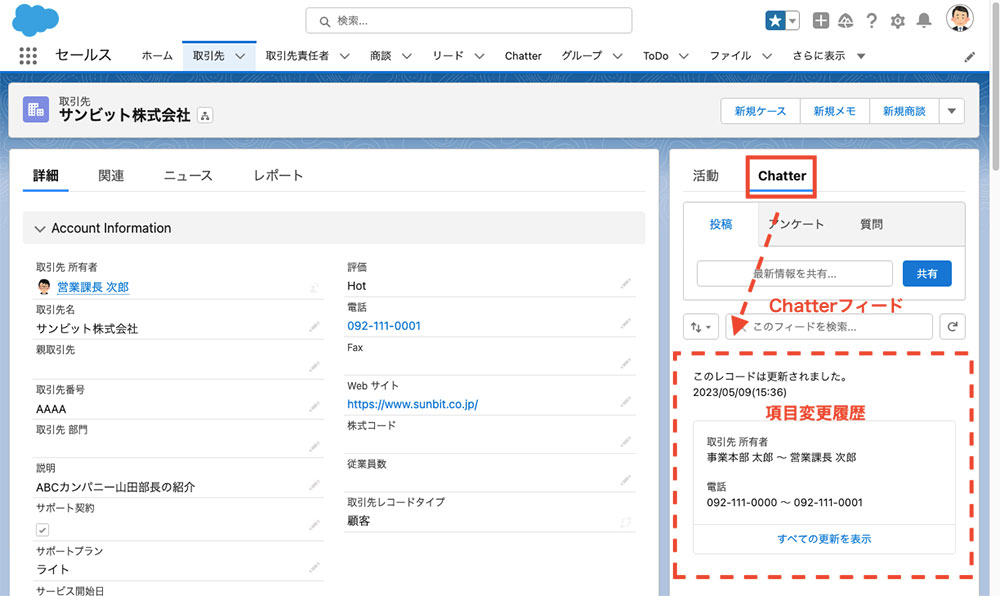Open the App Launcher grid icon
This screenshot has height=596, width=1000.
point(28,56)
